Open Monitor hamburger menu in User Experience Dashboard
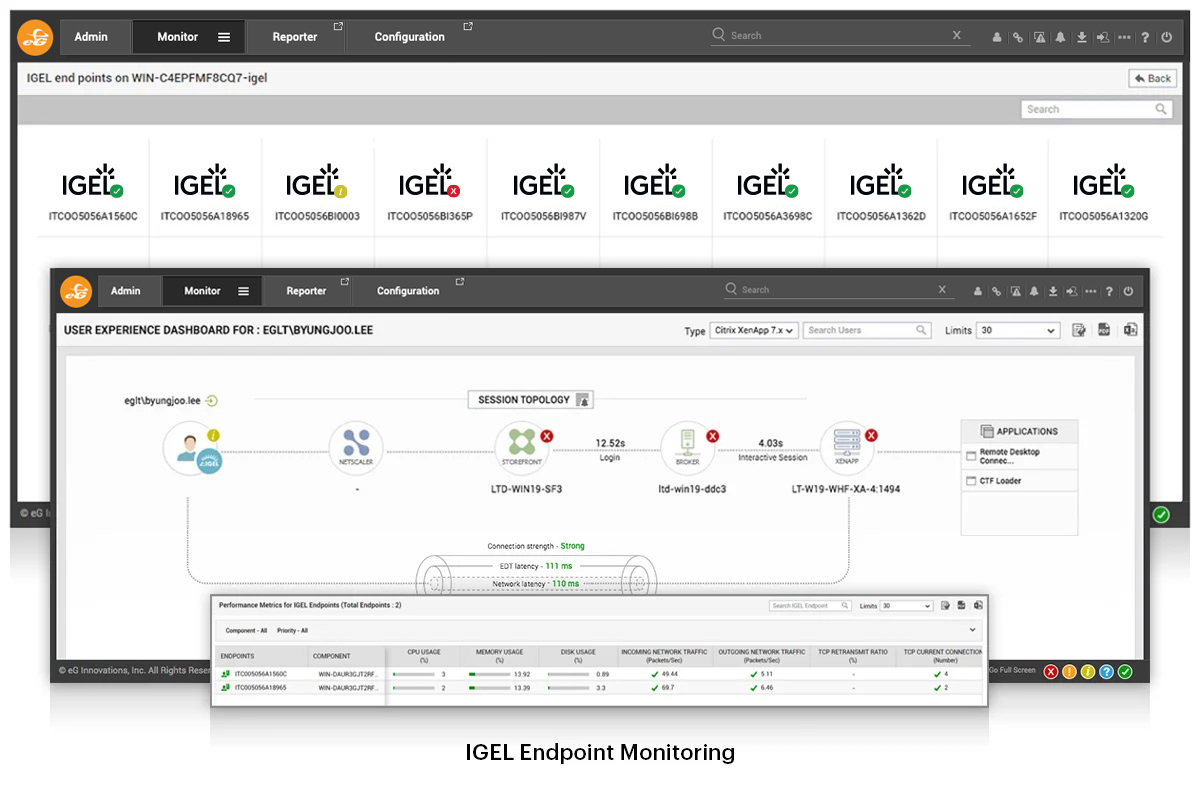The width and height of the screenshot is (1200, 794). click(243, 291)
